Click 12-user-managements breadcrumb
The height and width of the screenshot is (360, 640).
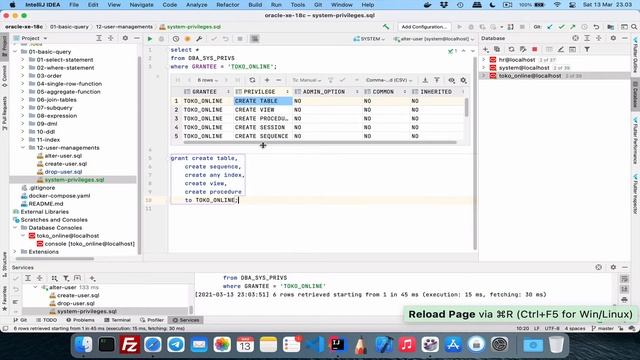click(x=124, y=27)
